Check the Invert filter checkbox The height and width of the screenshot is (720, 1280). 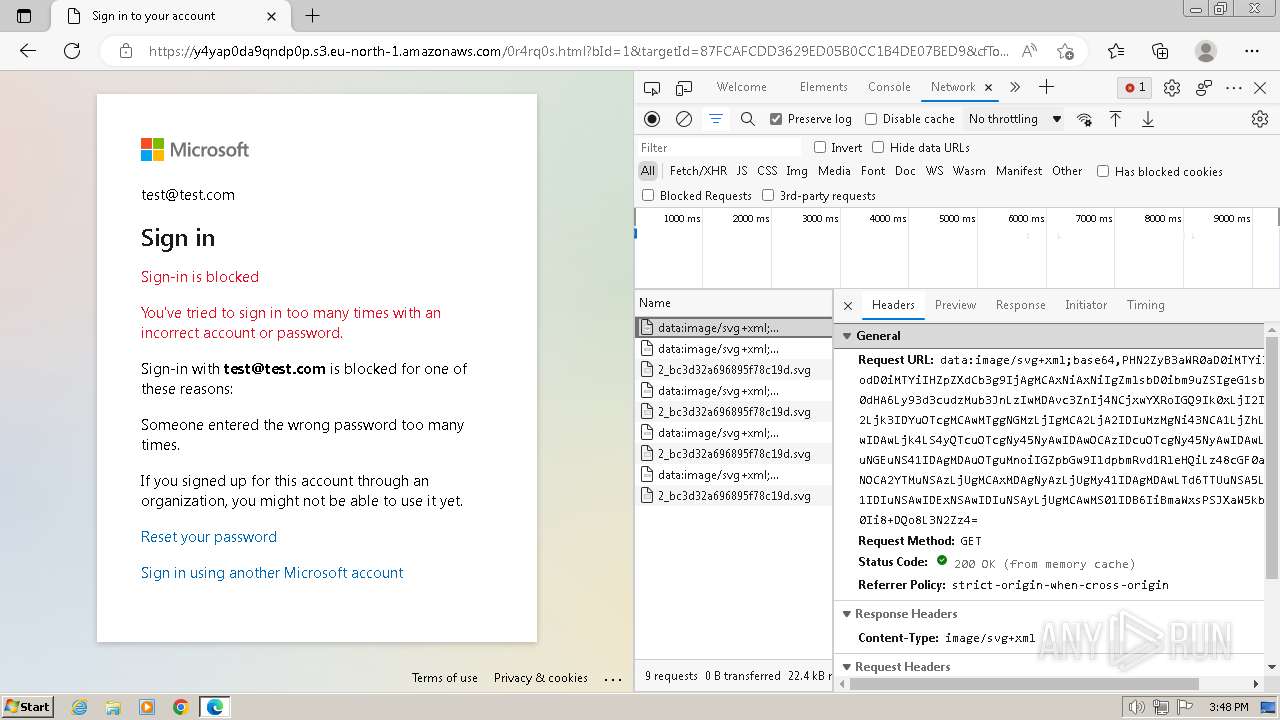pos(820,147)
